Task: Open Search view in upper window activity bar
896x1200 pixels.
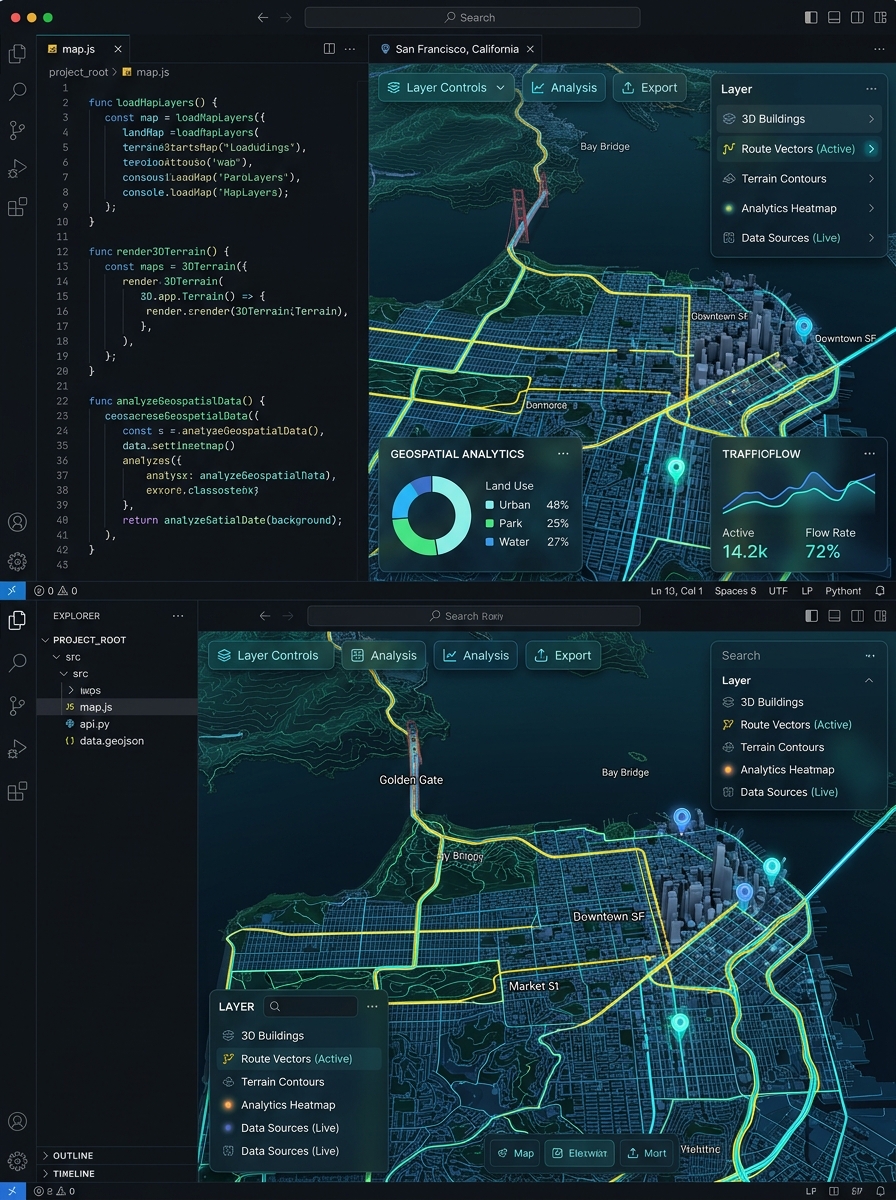Action: coord(17,92)
